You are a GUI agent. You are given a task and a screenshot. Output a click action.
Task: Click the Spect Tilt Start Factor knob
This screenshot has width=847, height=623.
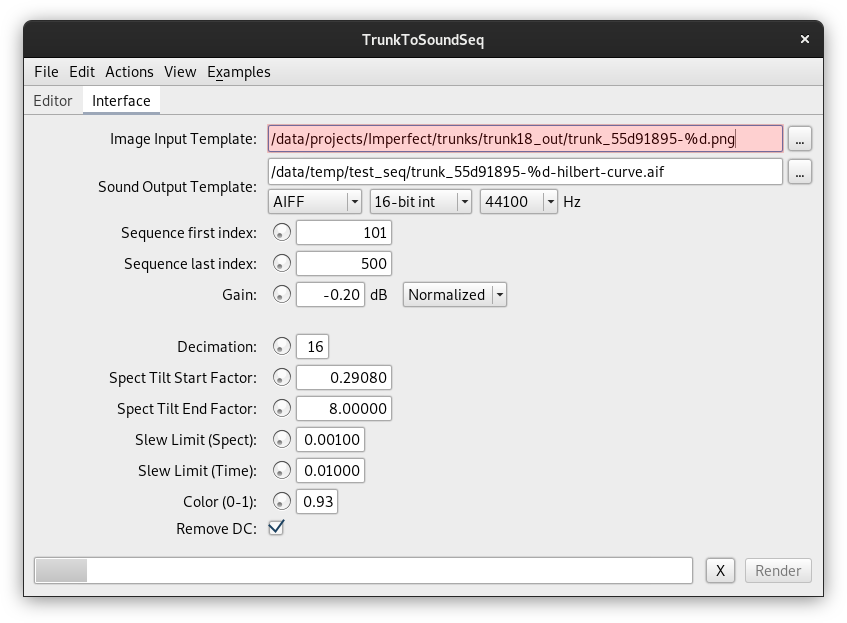pos(282,378)
